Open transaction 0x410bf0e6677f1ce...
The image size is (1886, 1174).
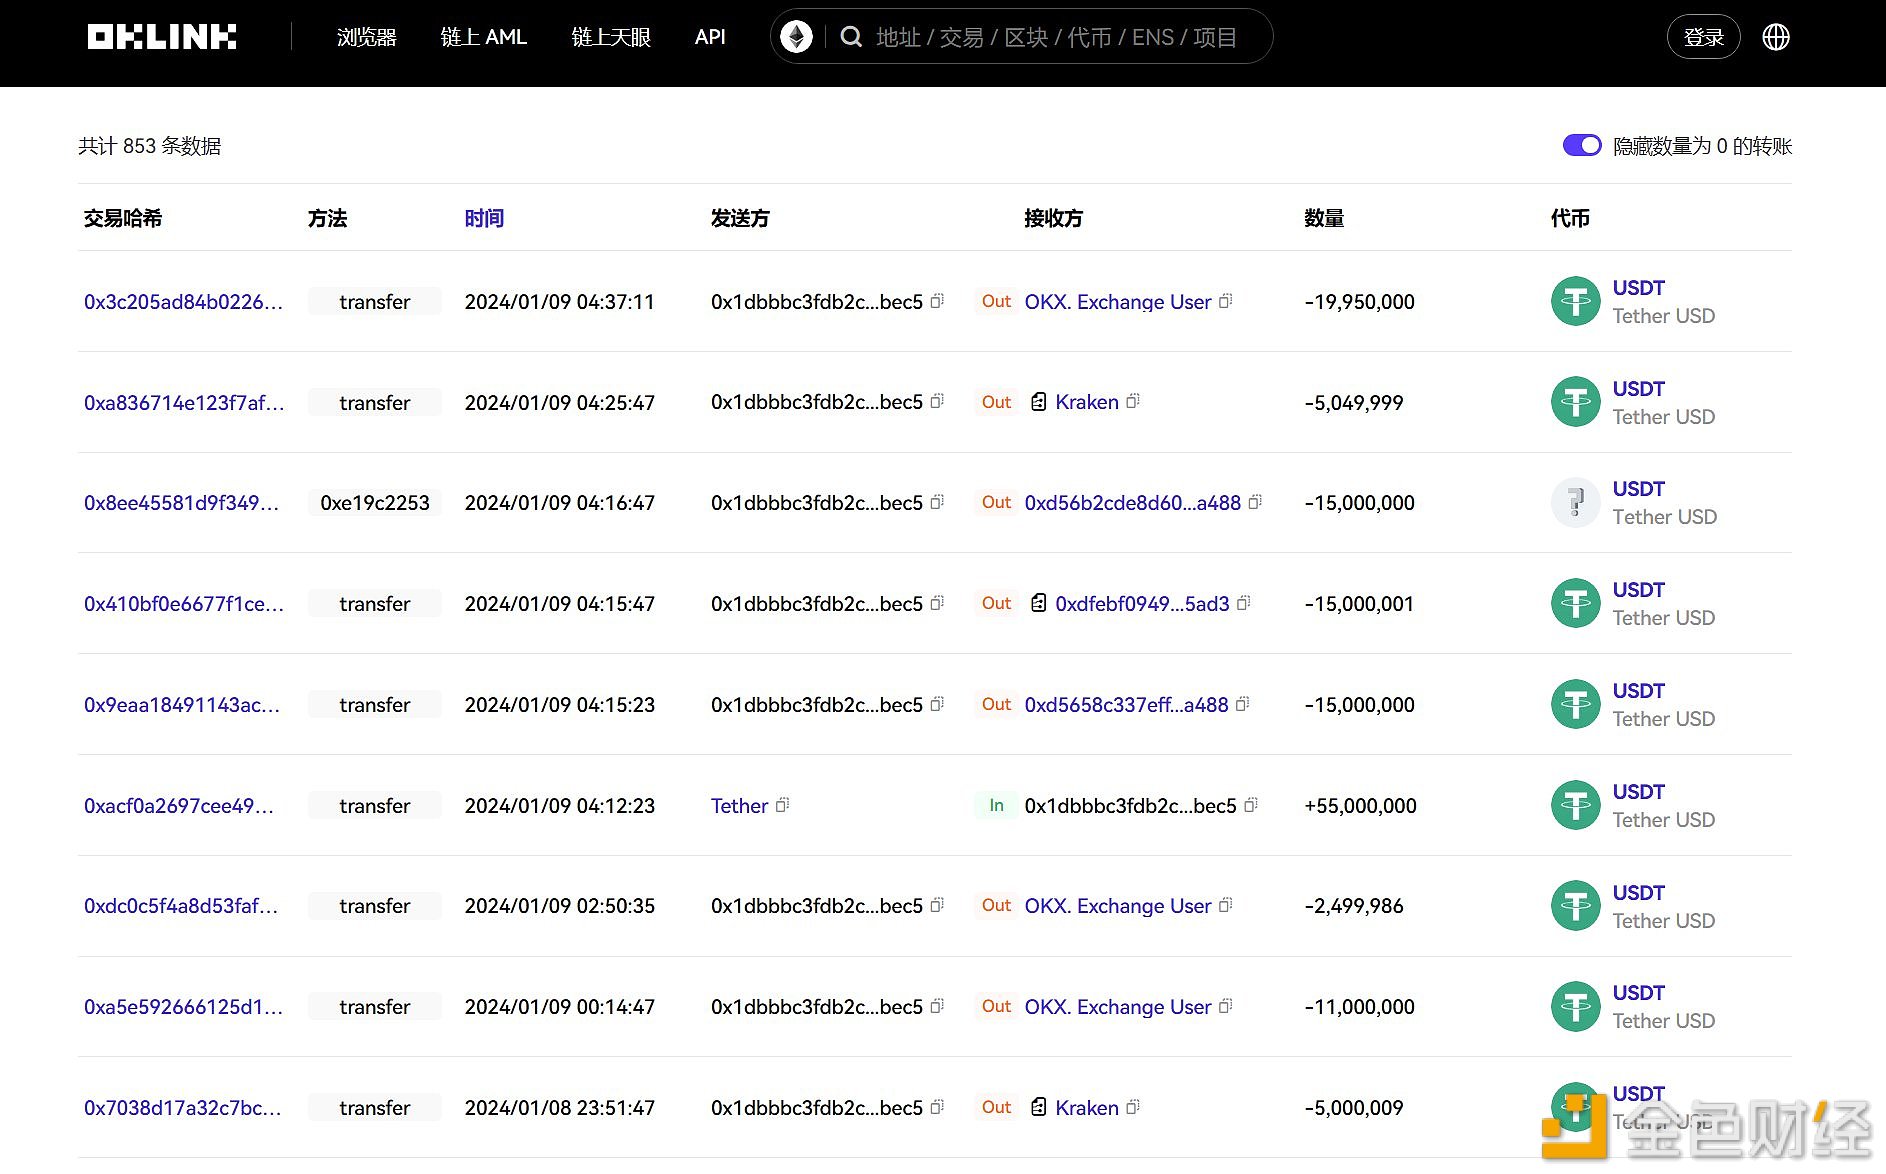pos(184,603)
